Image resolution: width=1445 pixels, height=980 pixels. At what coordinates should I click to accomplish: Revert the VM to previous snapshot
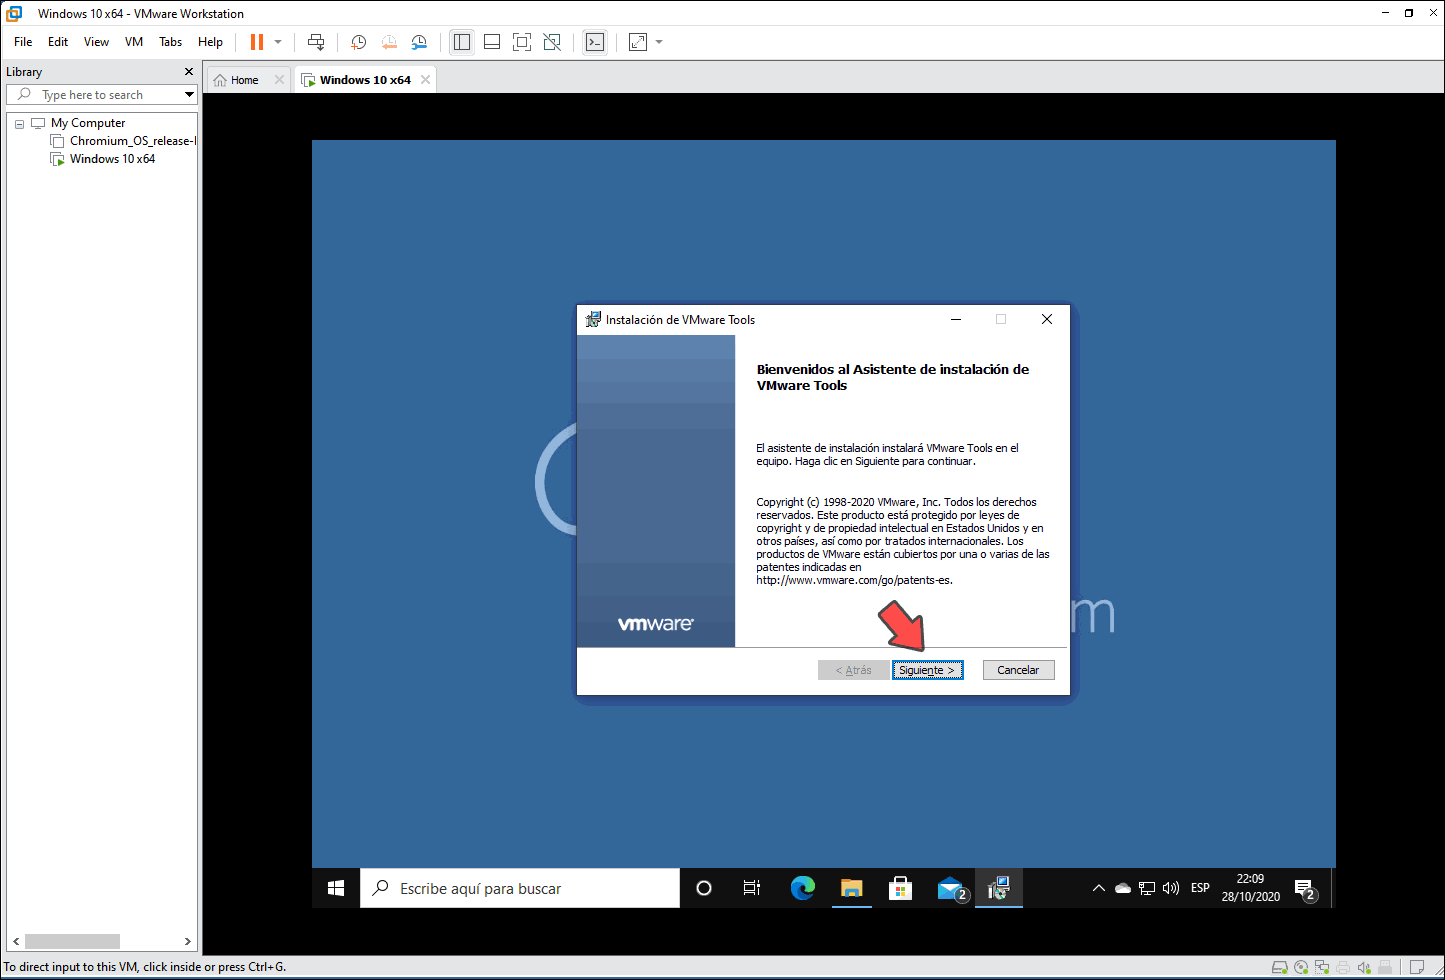(x=389, y=42)
